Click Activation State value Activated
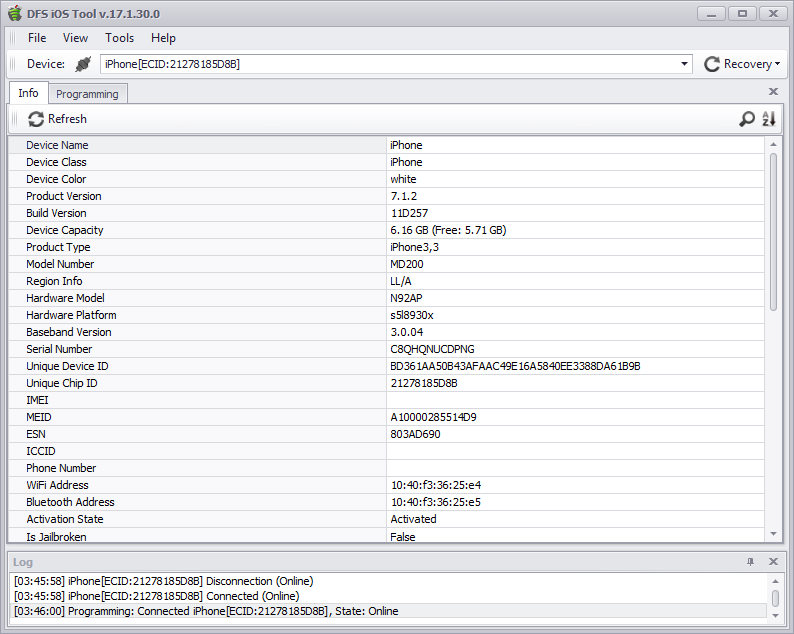Screen dimensions: 794x634 413,519
